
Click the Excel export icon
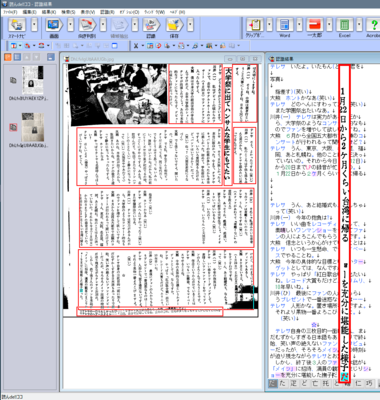[344, 25]
